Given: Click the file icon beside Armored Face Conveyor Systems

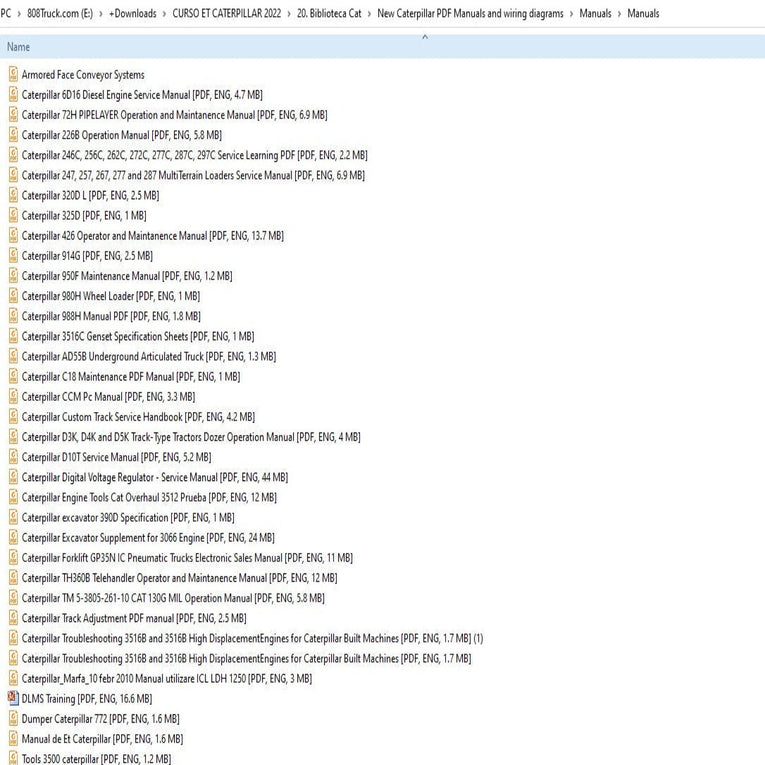Looking at the screenshot, I should click(x=13, y=75).
